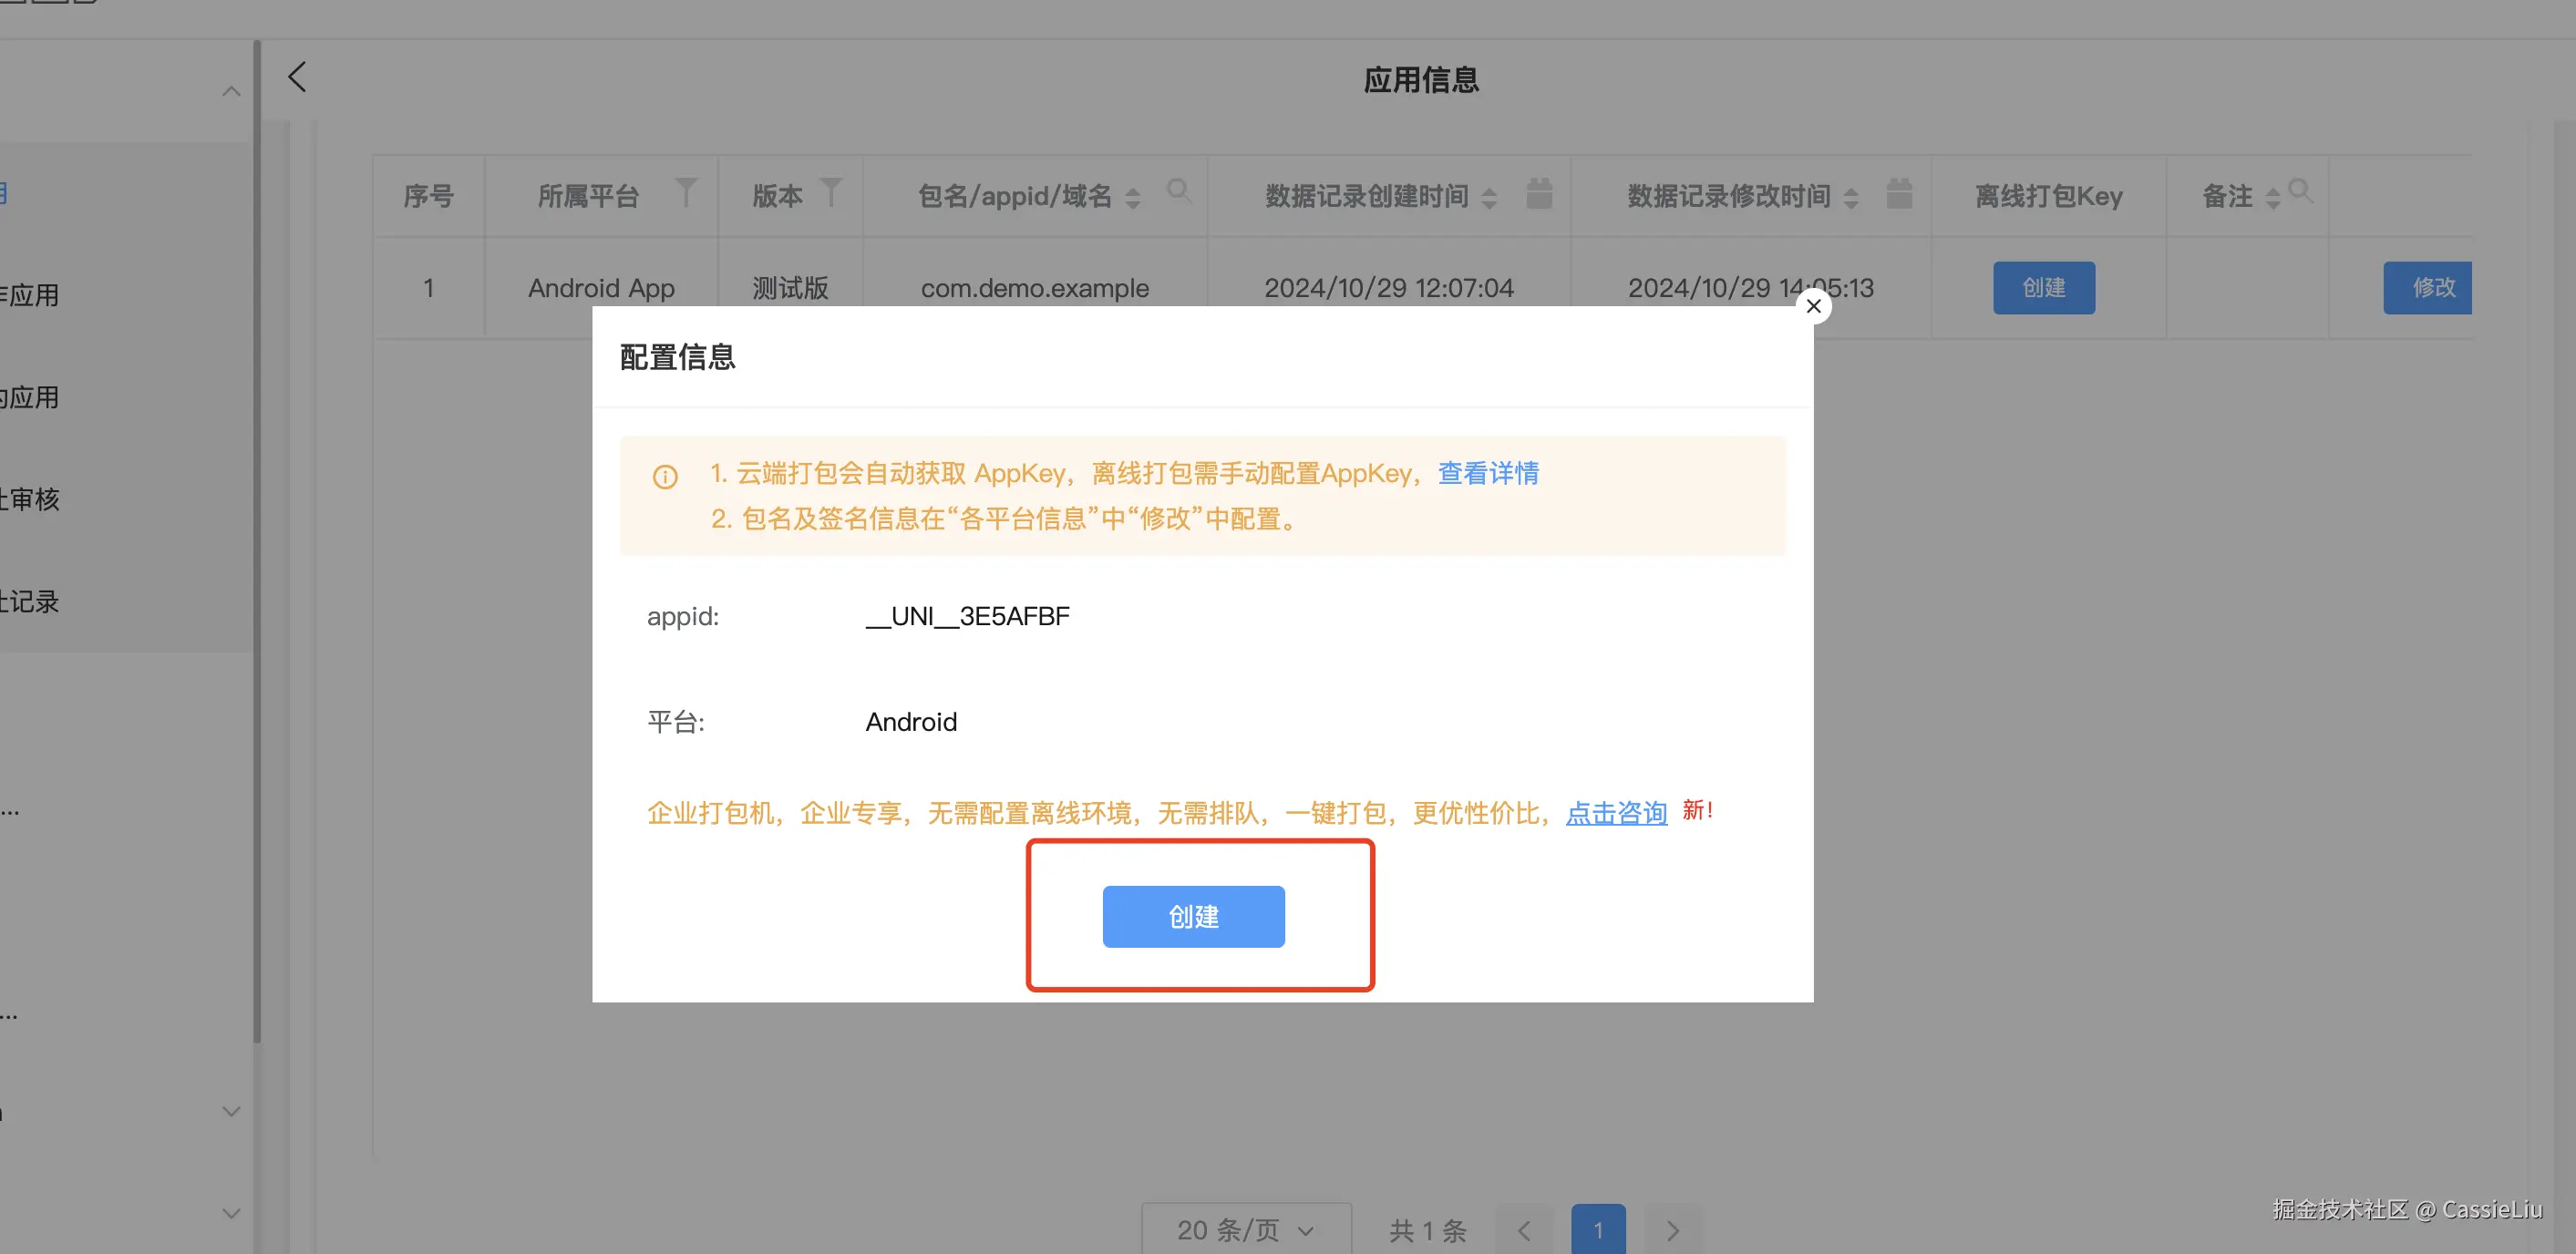Screen dimensions: 2576x1254
Task: Sort by 数据记录创建时间 arrows
Action: tap(1489, 198)
